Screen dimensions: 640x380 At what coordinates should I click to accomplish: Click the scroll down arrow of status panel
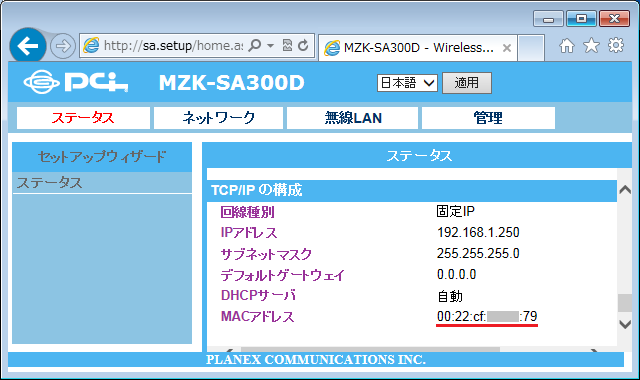[625, 324]
